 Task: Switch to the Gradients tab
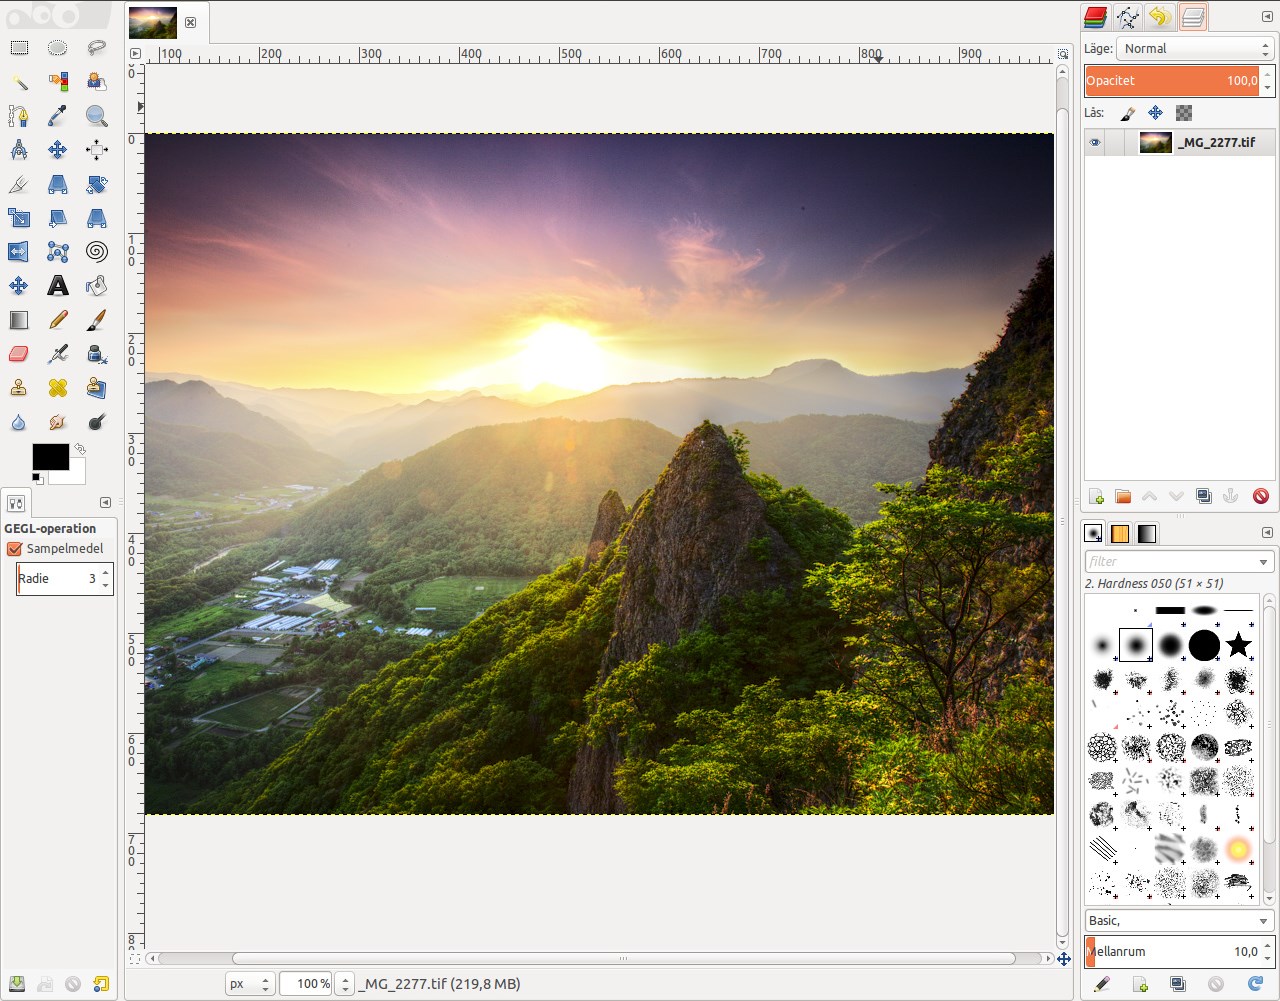1146,533
